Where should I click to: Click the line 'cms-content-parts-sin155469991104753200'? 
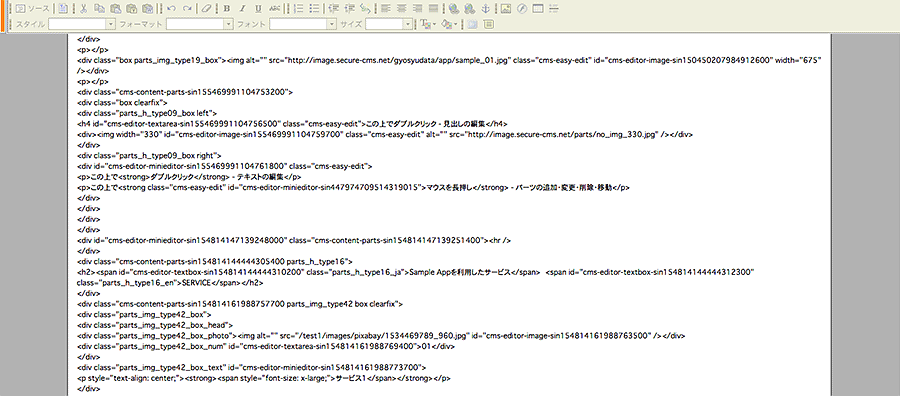[x=185, y=92]
